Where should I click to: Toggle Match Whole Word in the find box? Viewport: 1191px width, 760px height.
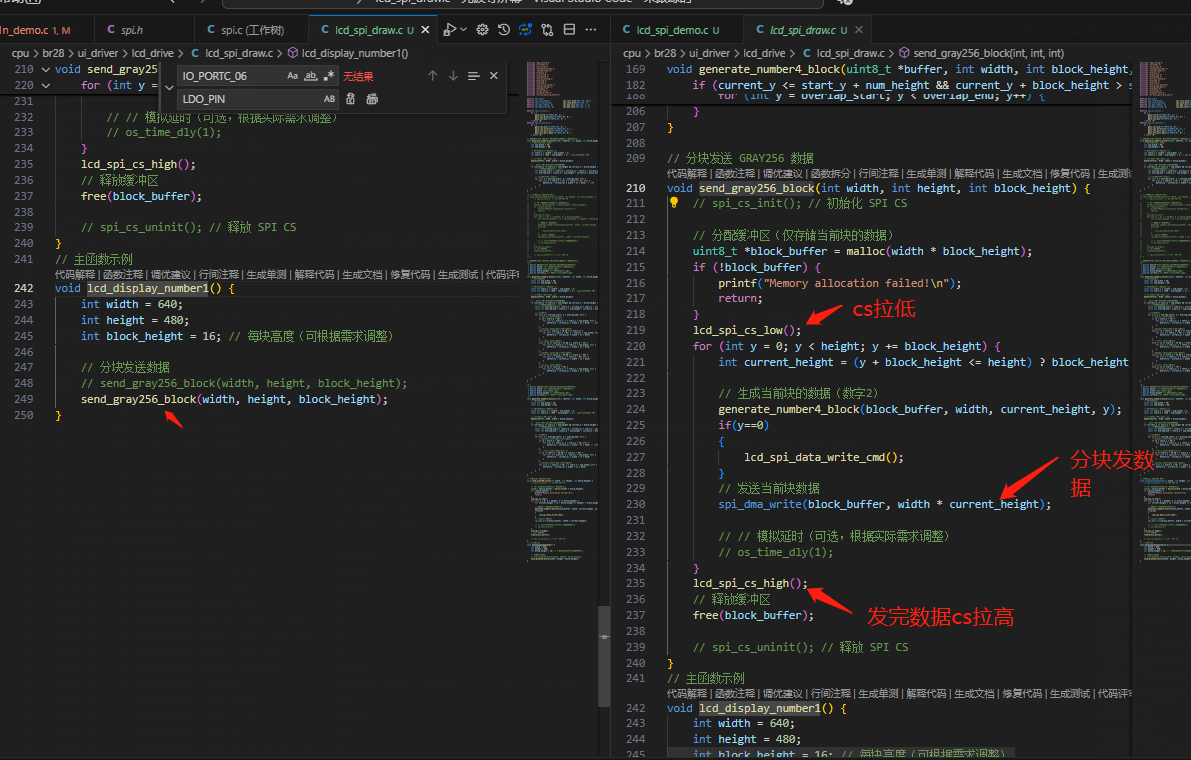click(x=311, y=76)
